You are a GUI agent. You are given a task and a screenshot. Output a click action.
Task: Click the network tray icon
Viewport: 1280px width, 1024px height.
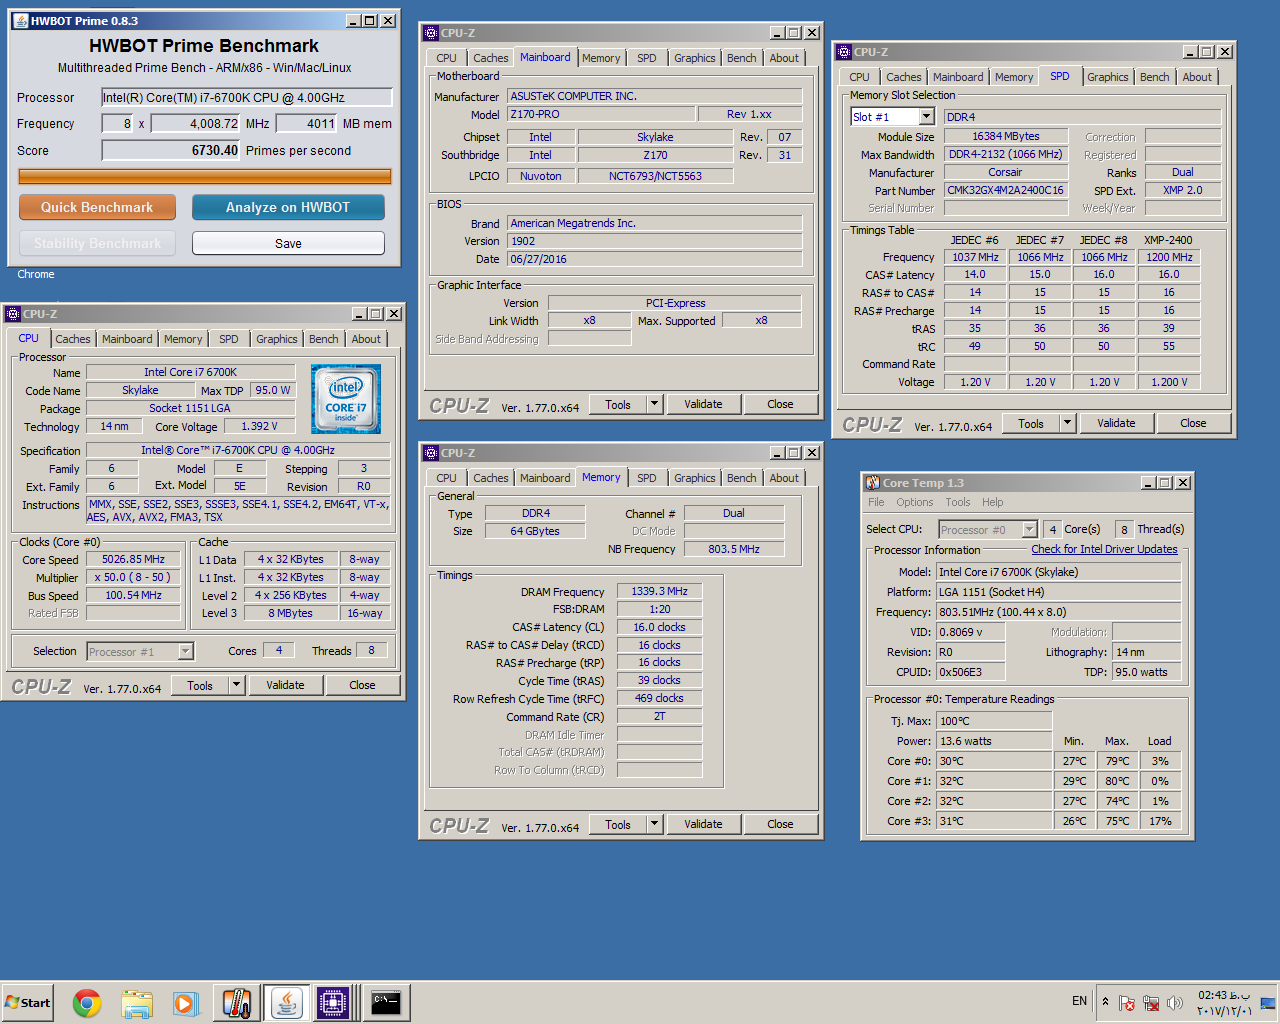pos(1151,1002)
